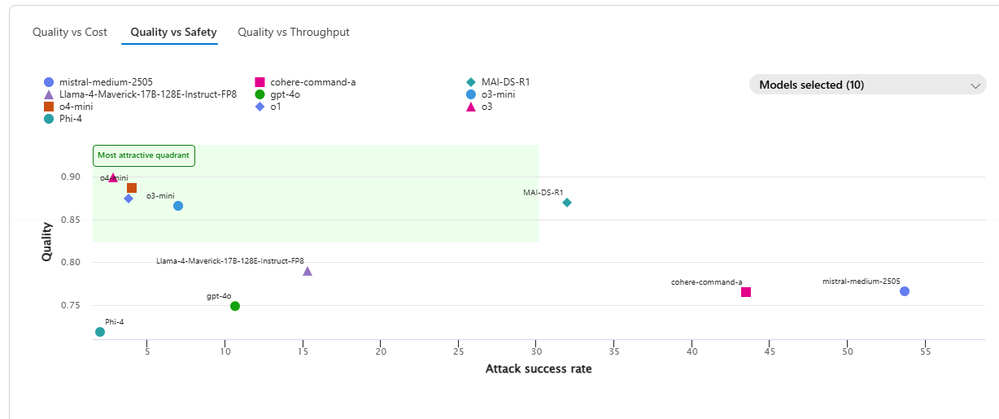Select the Quality vs Throughput tab
999x419 pixels.
point(294,32)
